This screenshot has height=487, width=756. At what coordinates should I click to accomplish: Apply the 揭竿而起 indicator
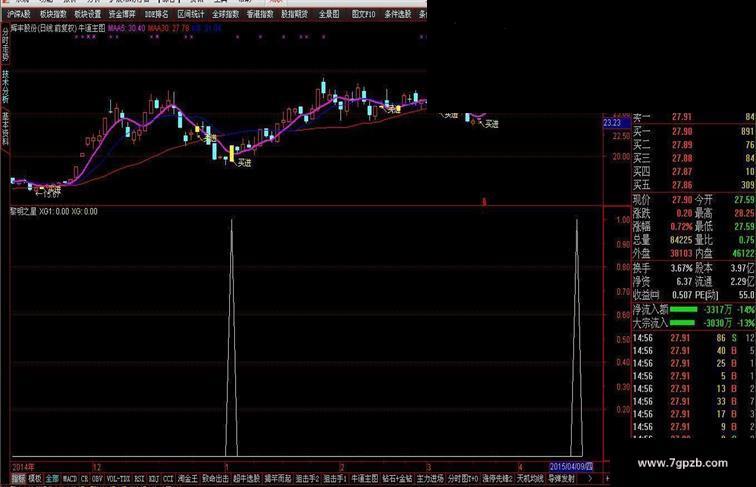278,479
